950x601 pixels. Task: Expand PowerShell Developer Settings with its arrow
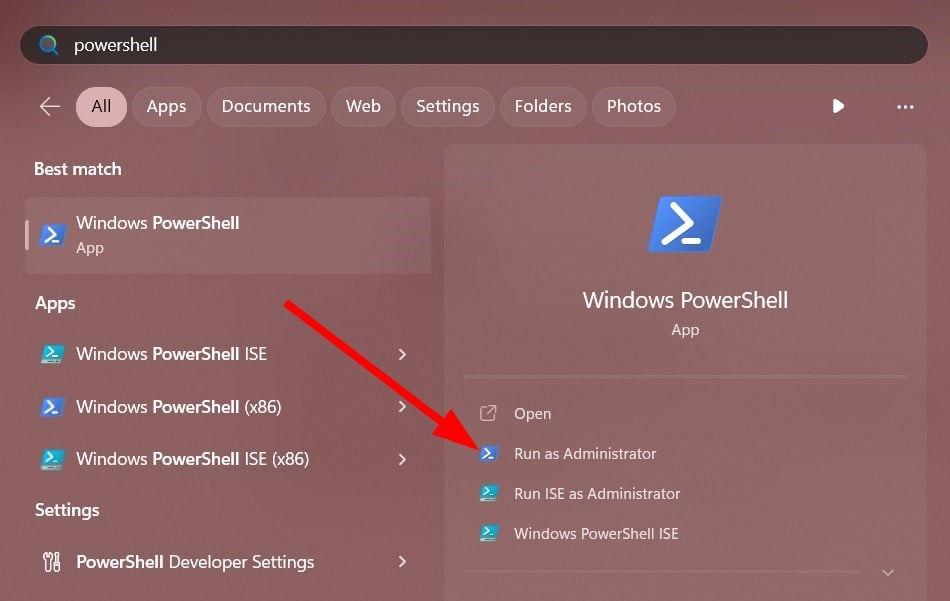click(402, 561)
